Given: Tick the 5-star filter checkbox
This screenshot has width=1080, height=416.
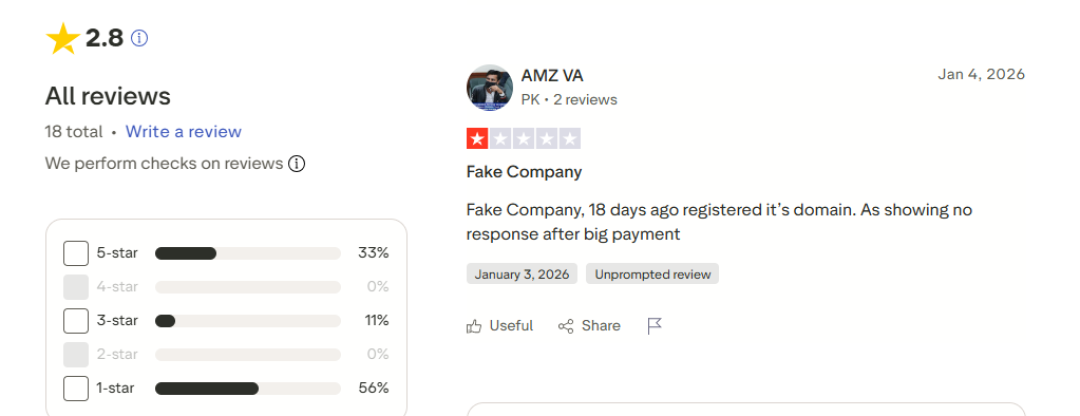Looking at the screenshot, I should click(x=76, y=253).
